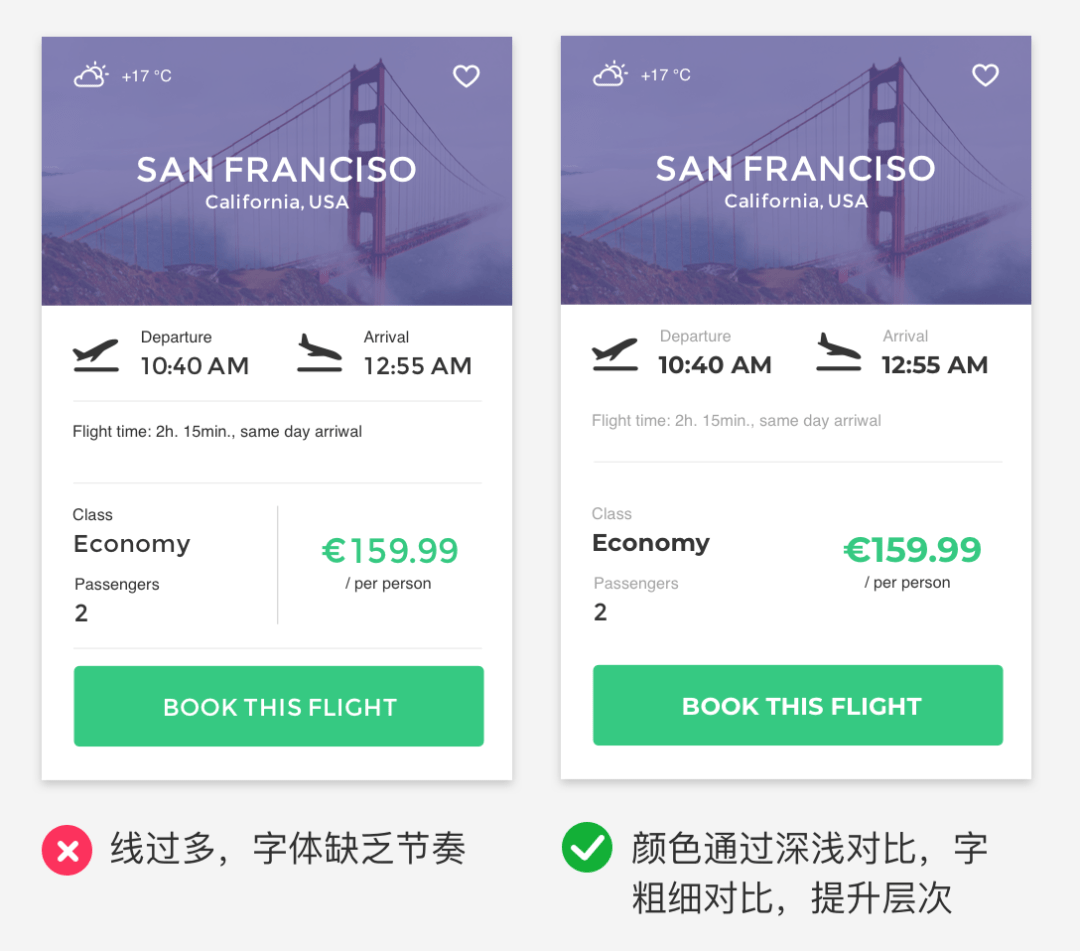
Task: Click the bold Economy class text on right card
Action: (651, 543)
